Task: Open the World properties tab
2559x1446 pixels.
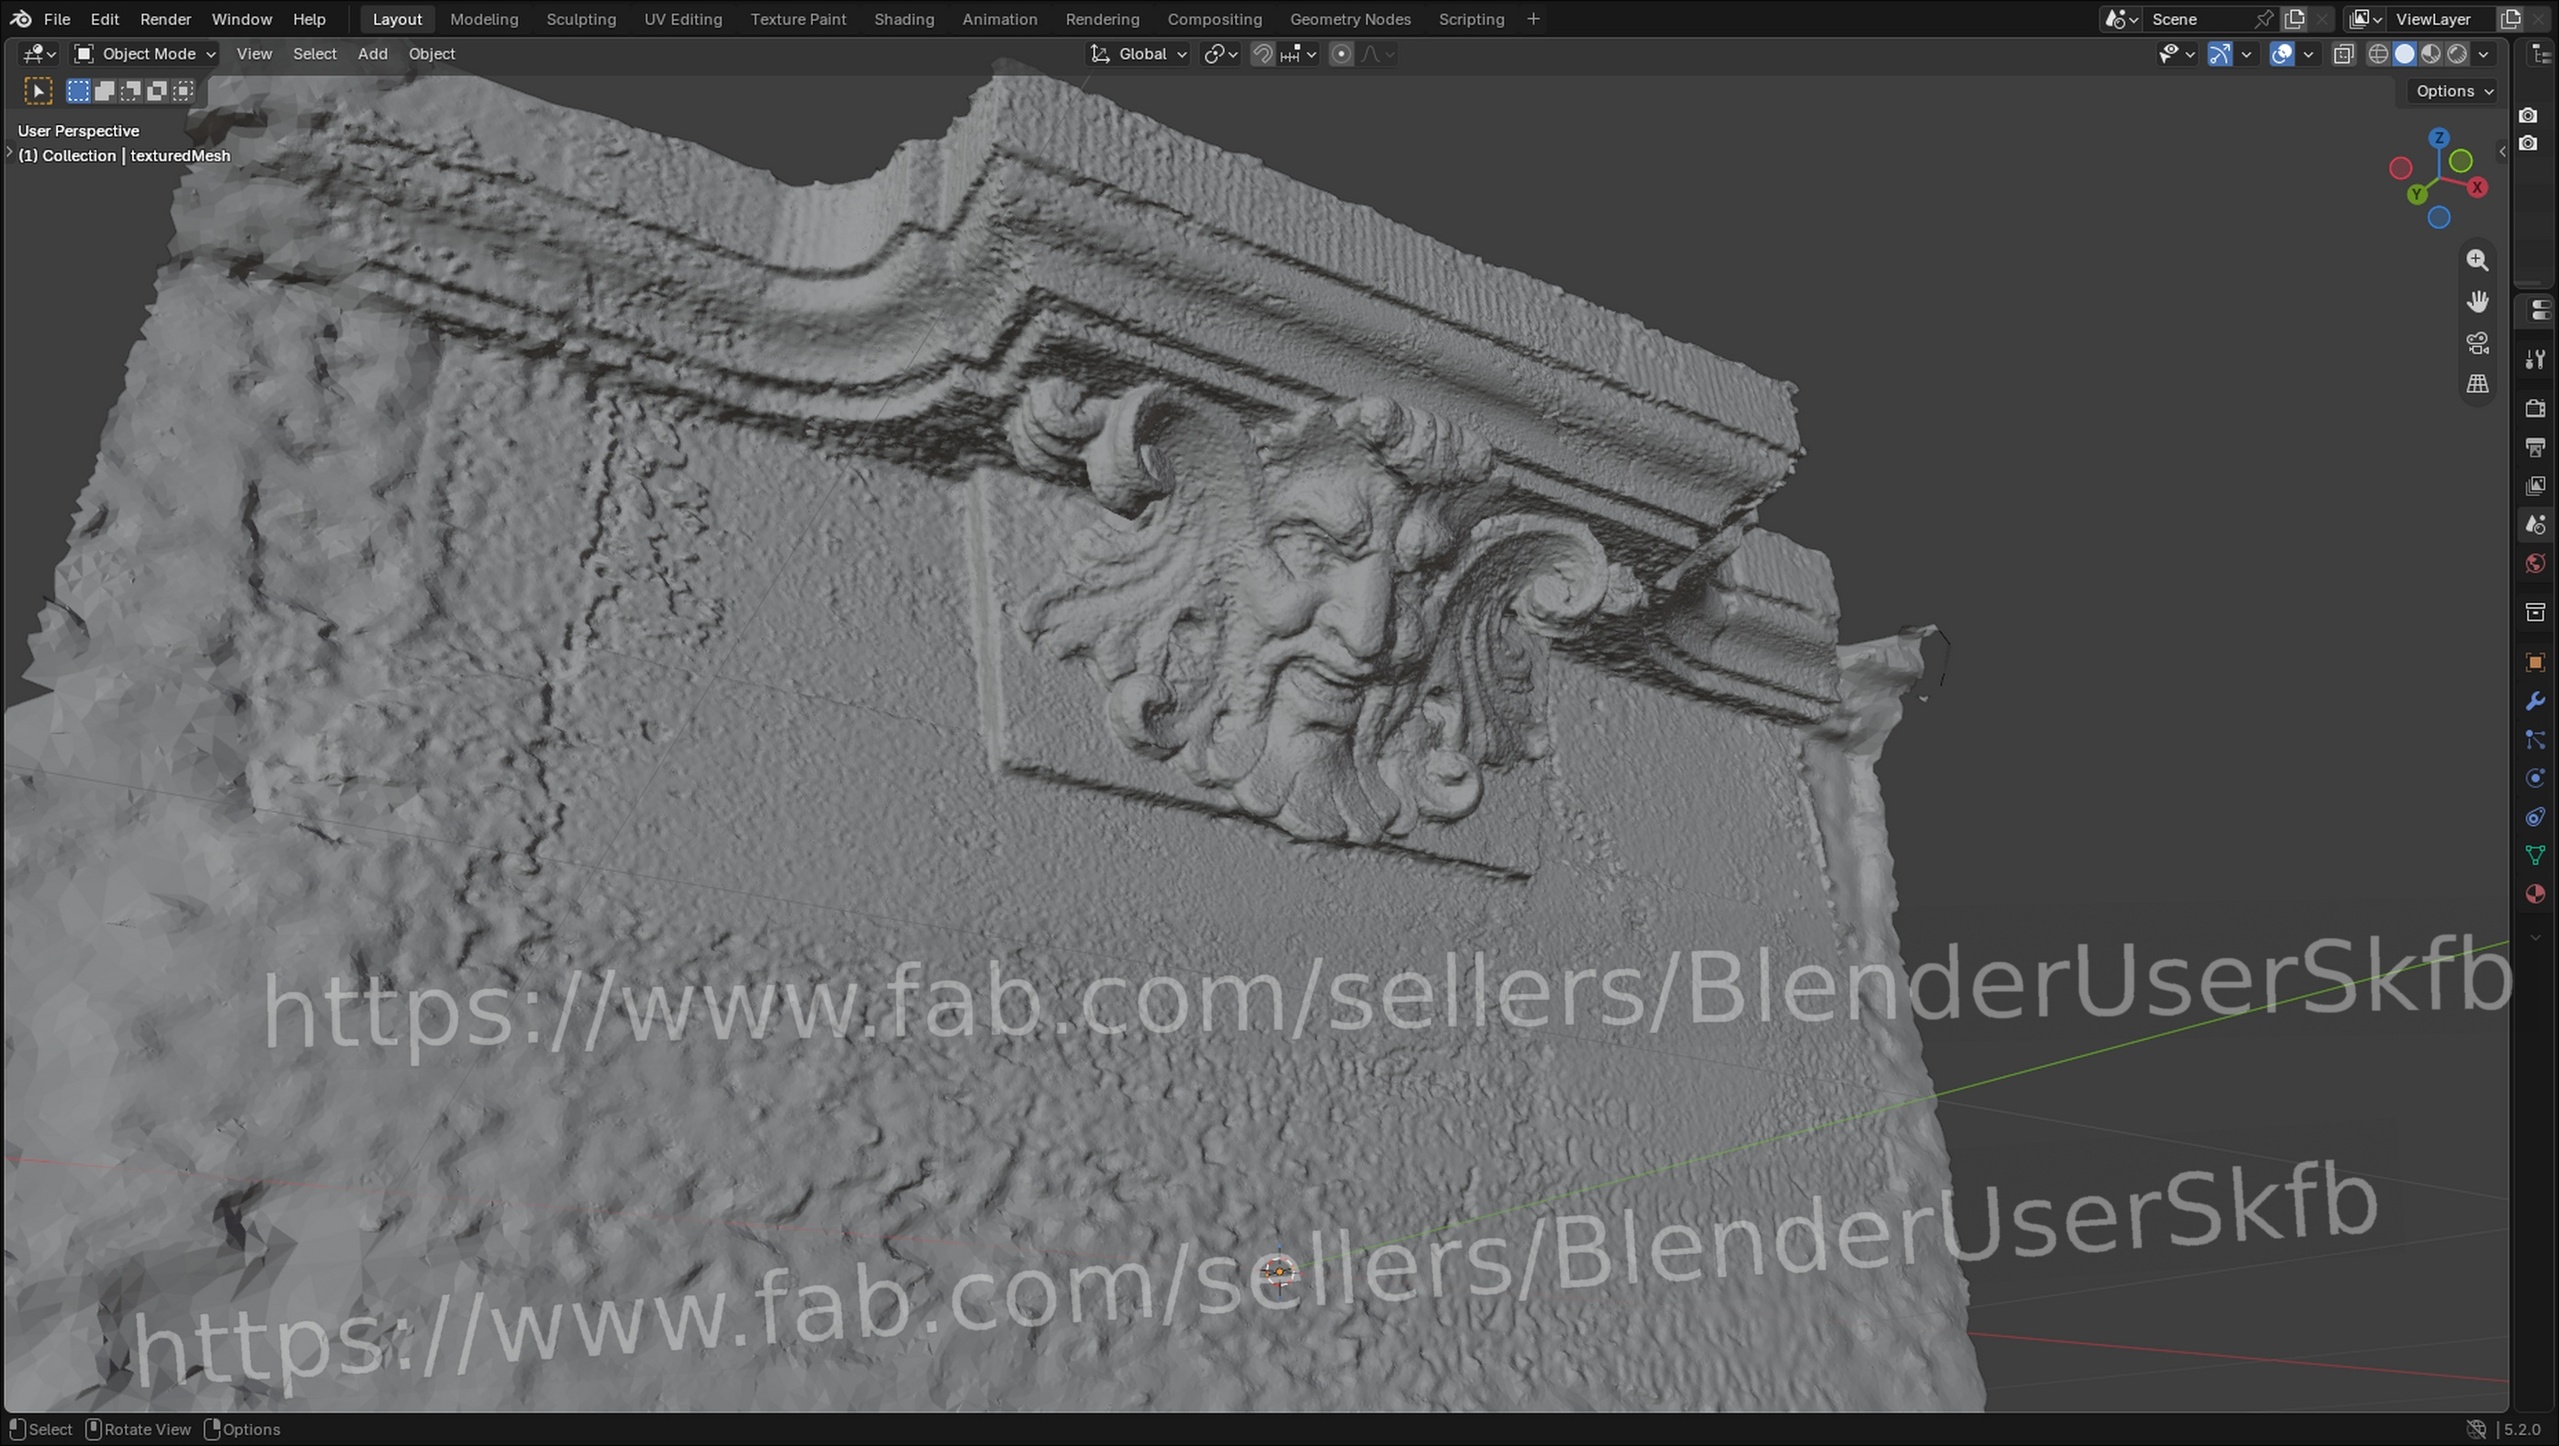Action: [2534, 564]
